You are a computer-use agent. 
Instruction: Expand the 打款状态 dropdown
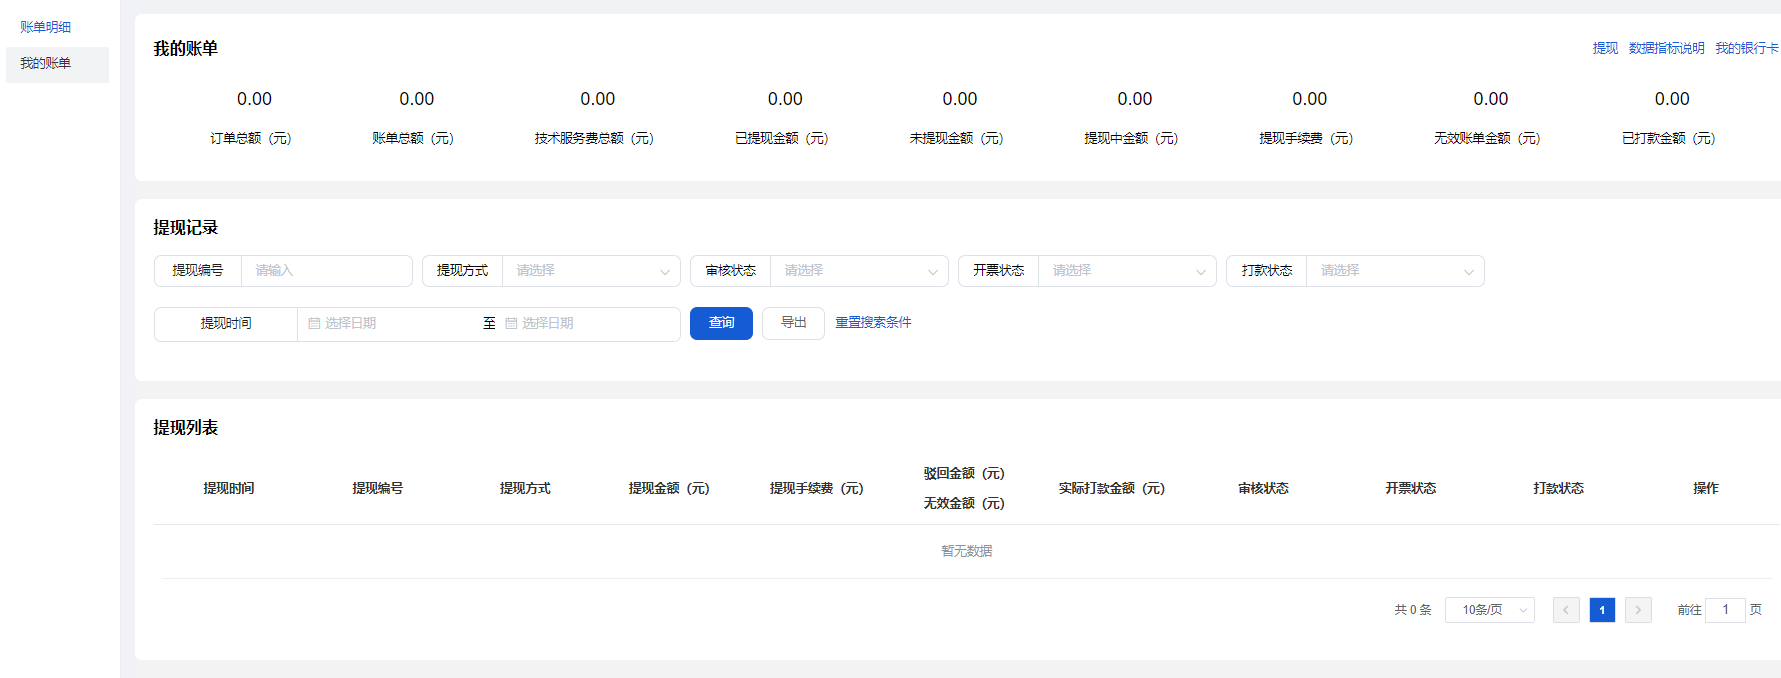coord(1394,271)
